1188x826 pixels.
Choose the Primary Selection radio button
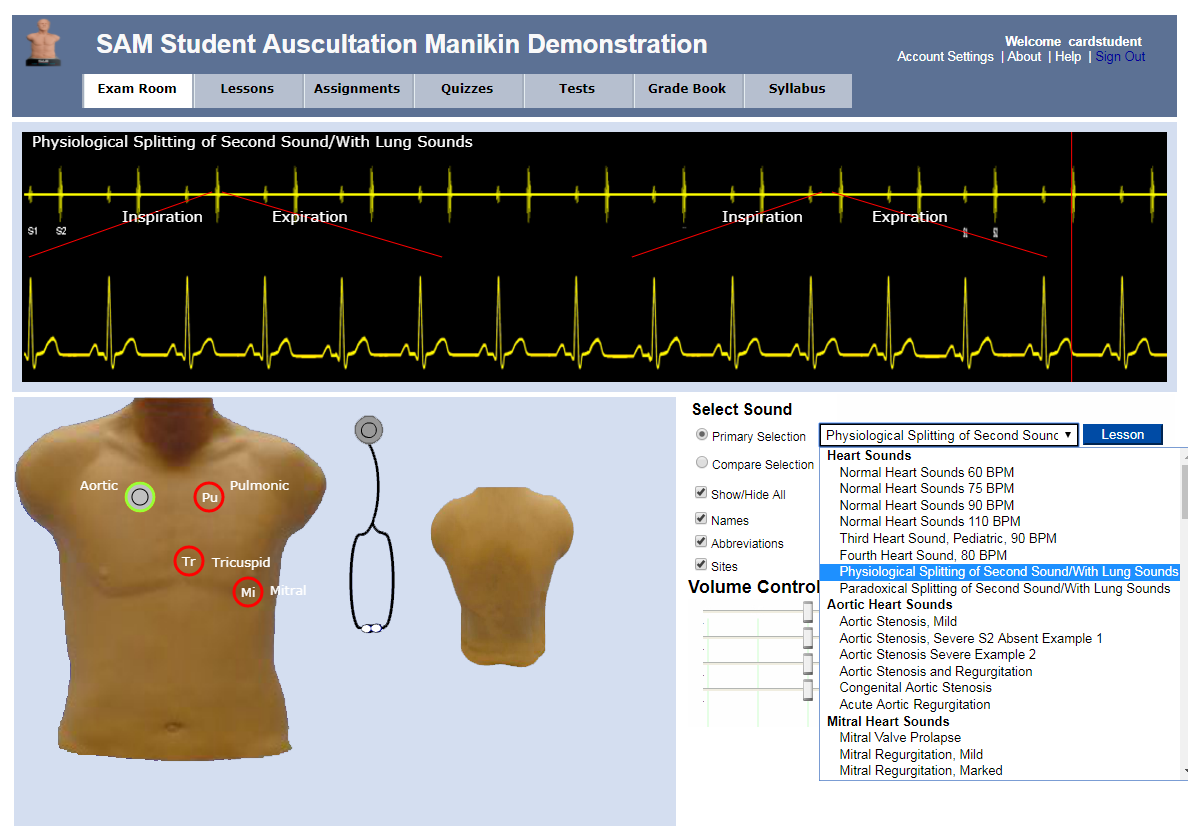pos(702,435)
